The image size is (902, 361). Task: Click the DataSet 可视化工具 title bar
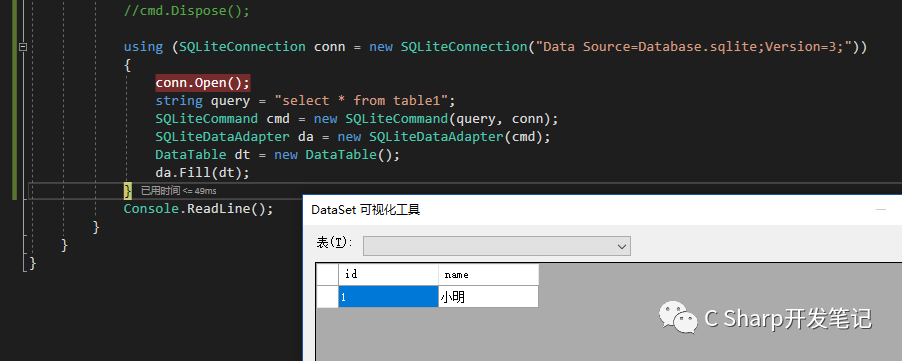tap(602, 210)
